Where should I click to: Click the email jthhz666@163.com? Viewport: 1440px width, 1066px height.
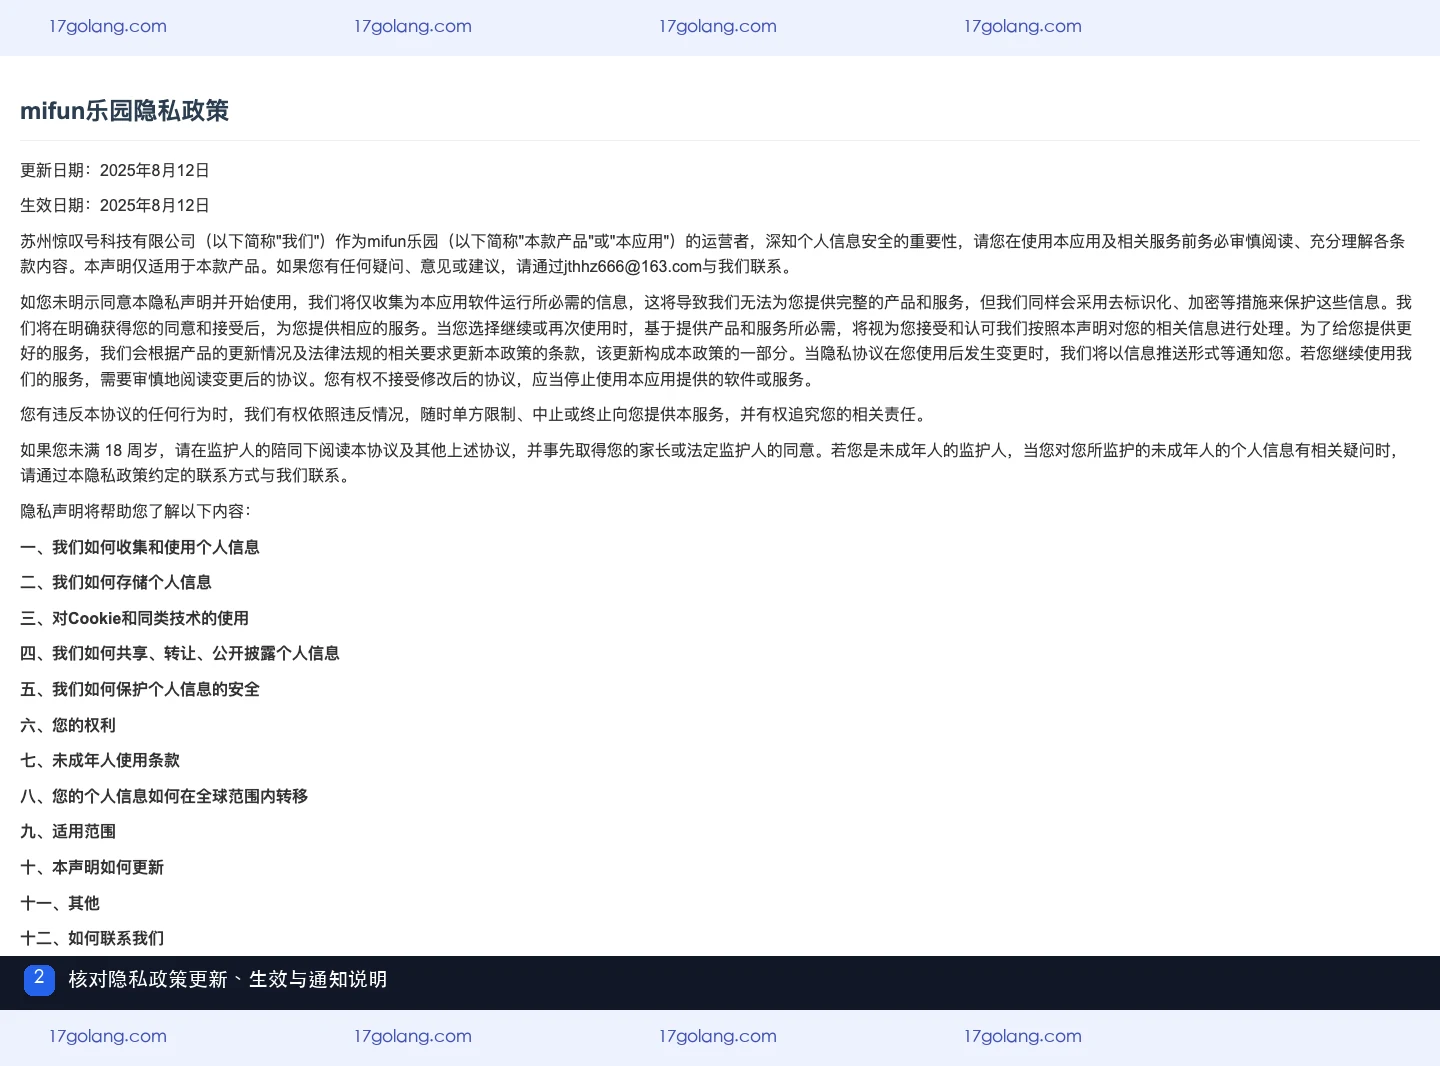(x=633, y=266)
